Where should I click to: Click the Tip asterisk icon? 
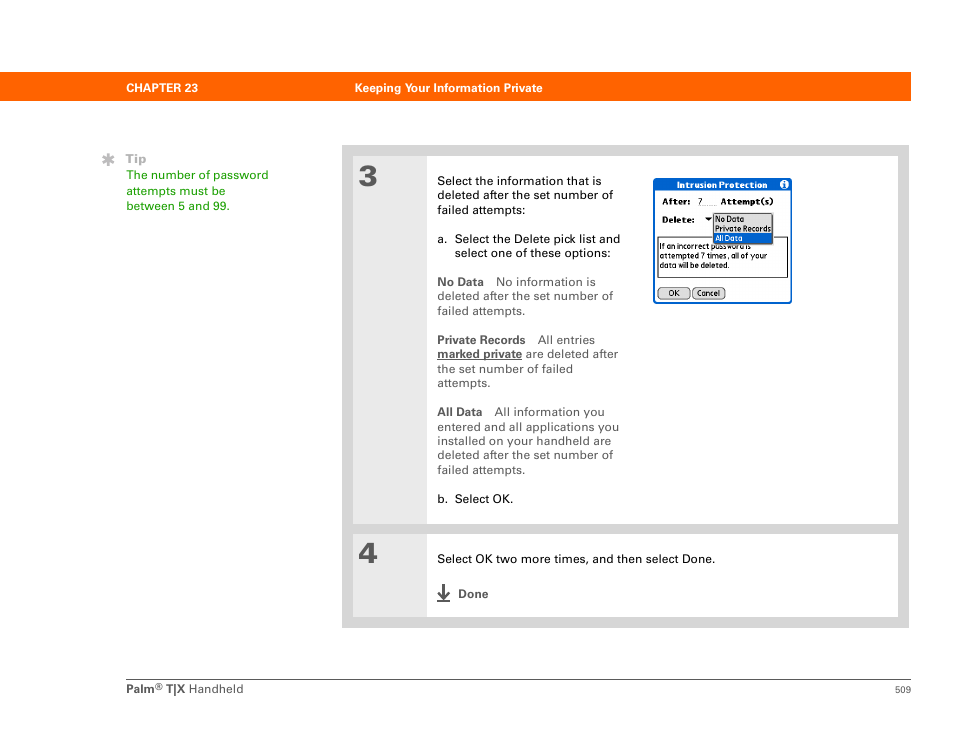(x=108, y=159)
